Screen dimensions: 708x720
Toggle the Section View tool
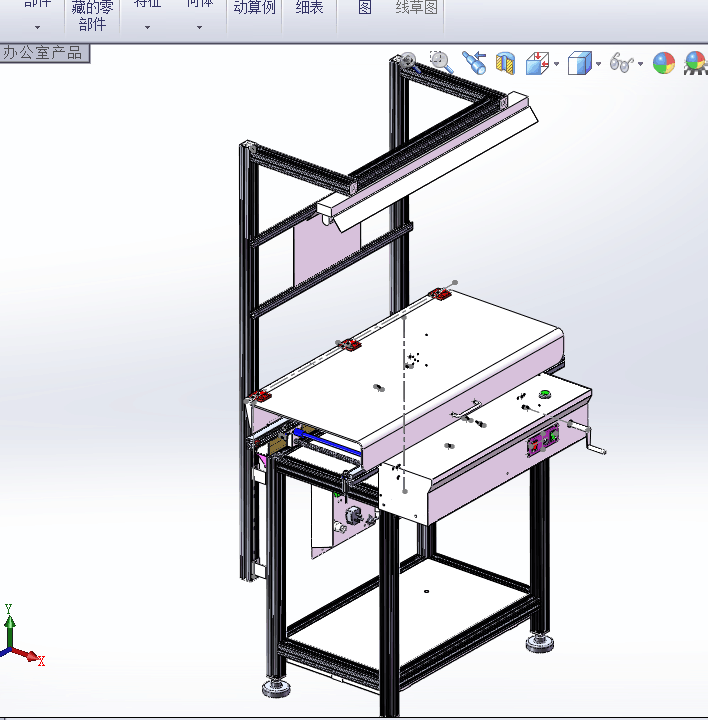[x=506, y=63]
